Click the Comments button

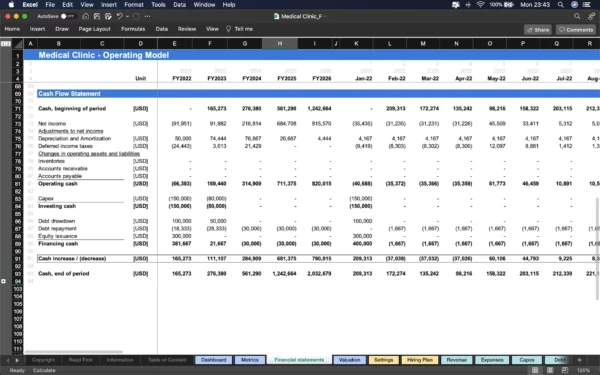576,29
